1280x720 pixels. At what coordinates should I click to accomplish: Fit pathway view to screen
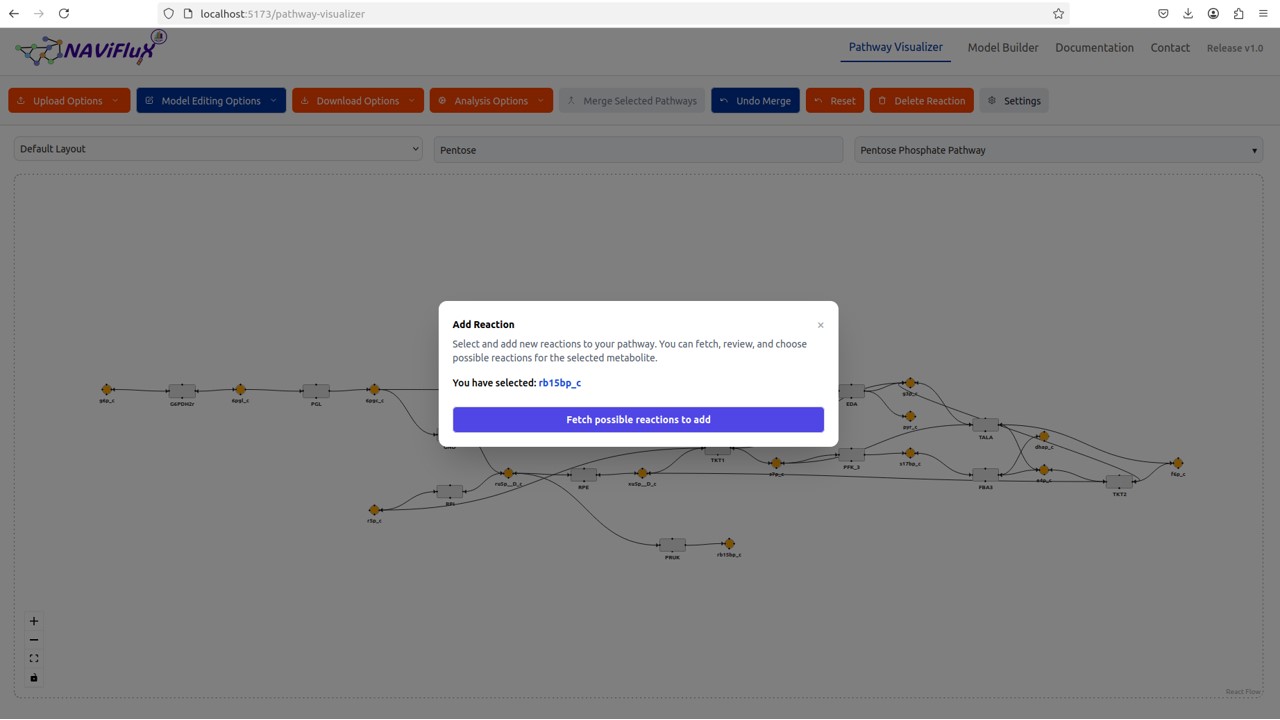click(34, 659)
